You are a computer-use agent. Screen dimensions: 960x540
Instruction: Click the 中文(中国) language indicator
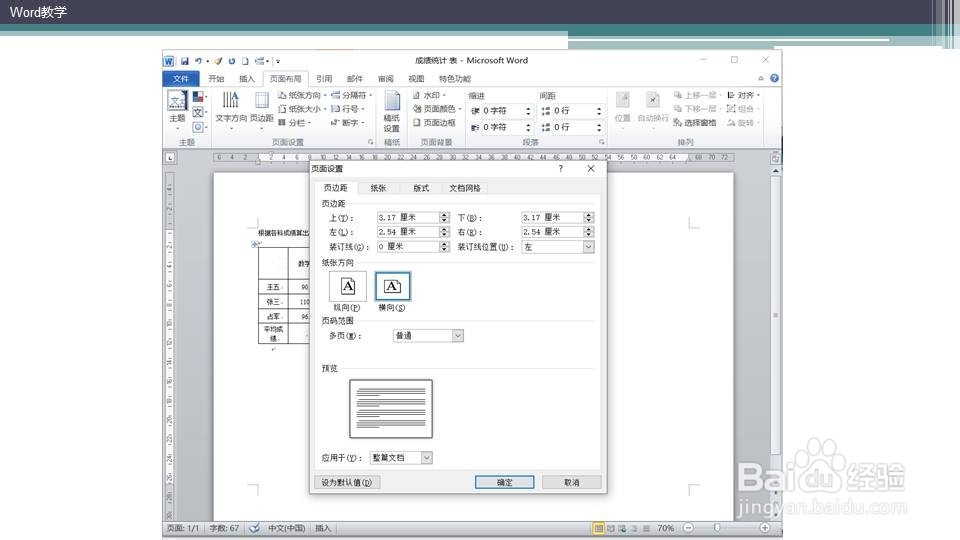287,528
